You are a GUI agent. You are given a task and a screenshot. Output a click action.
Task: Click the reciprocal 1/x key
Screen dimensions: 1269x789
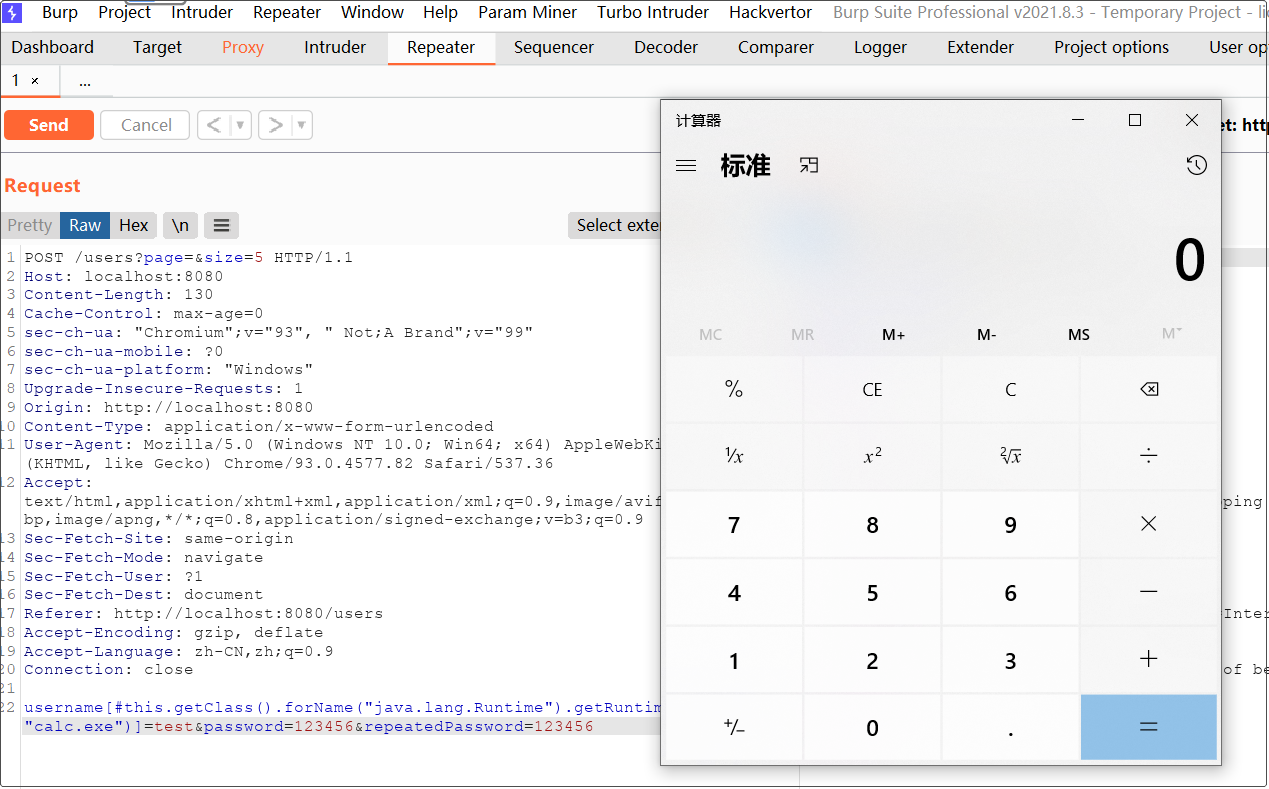click(x=734, y=456)
